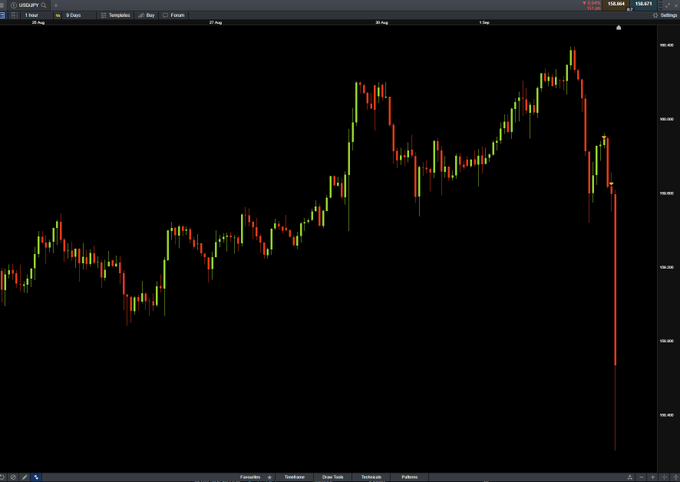Viewport: 680px width, 482px height.
Task: Open the Draw Tools tab
Action: coord(333,477)
